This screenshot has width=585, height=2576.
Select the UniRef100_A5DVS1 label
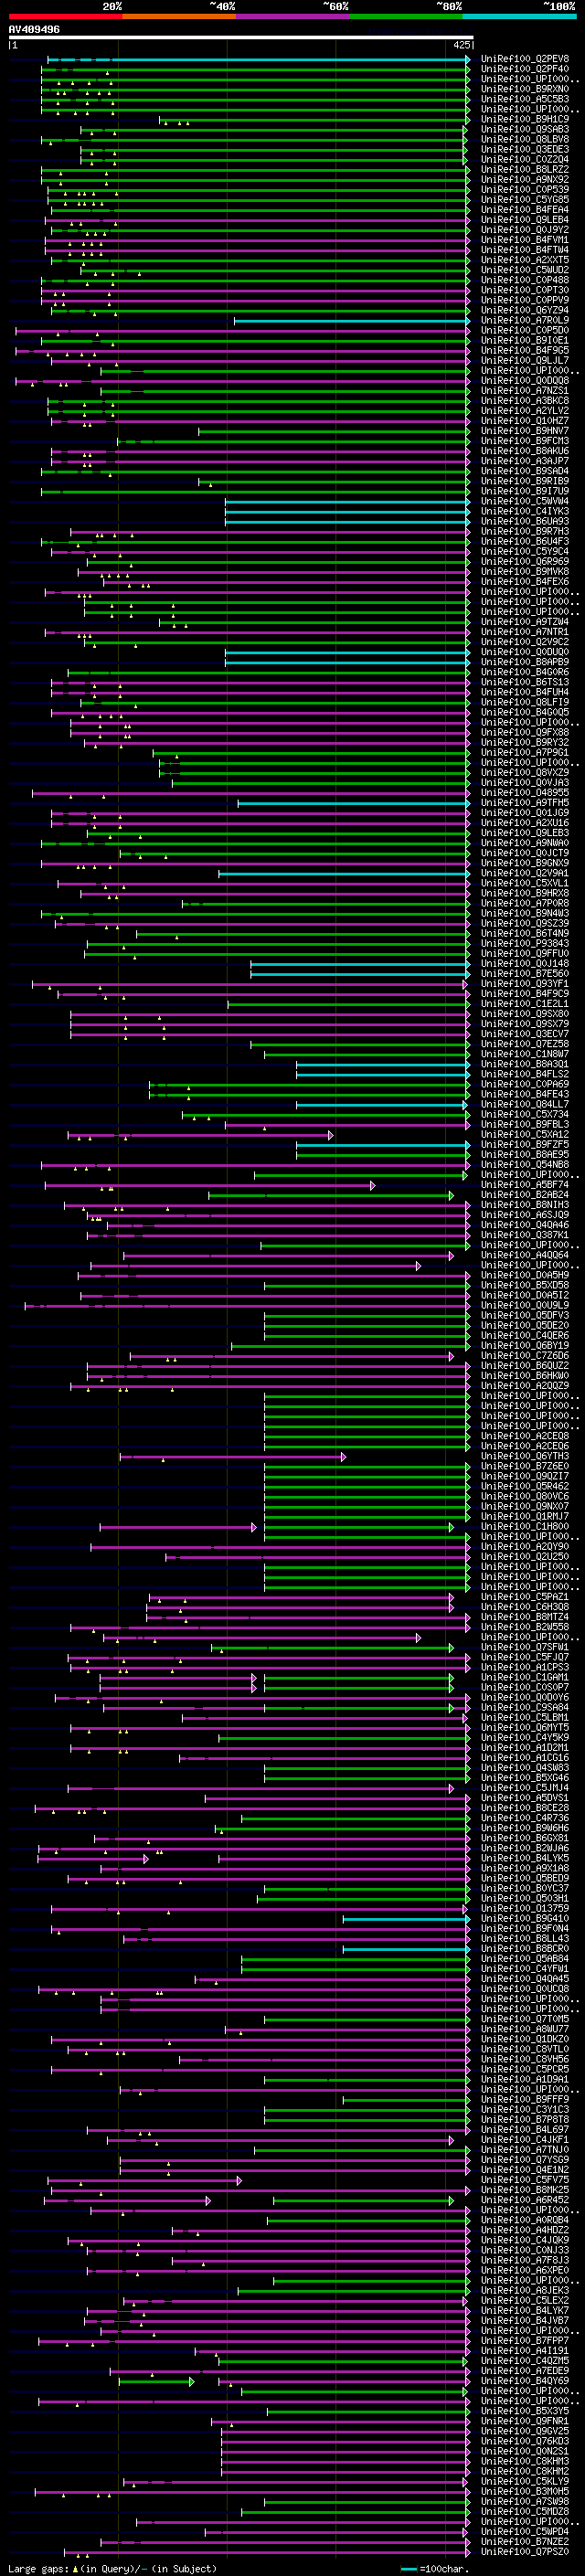[524, 1798]
